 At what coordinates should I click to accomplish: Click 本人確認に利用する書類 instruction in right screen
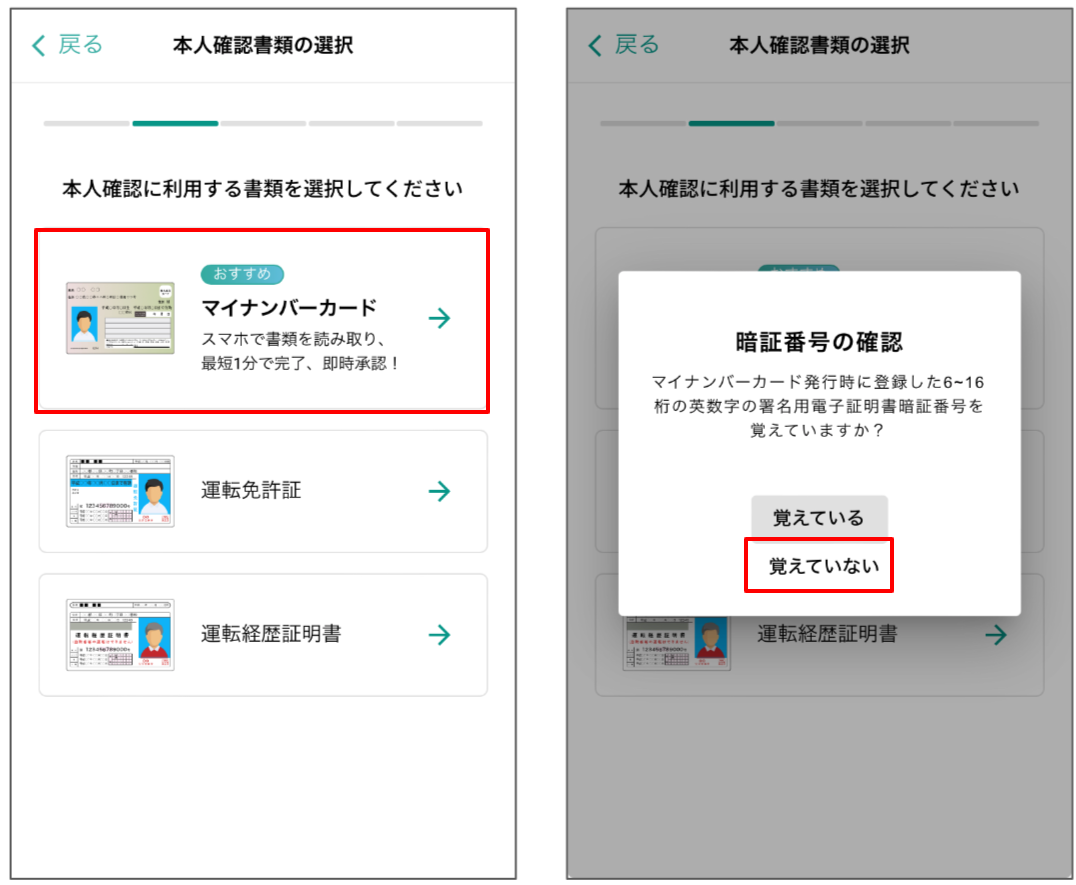click(819, 188)
